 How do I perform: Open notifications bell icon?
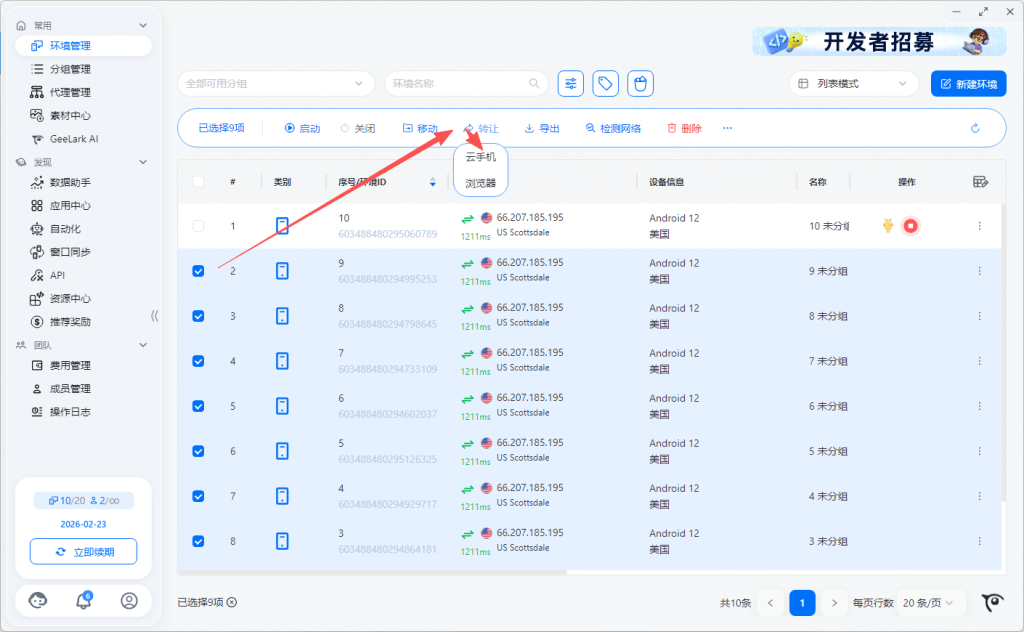[x=84, y=600]
